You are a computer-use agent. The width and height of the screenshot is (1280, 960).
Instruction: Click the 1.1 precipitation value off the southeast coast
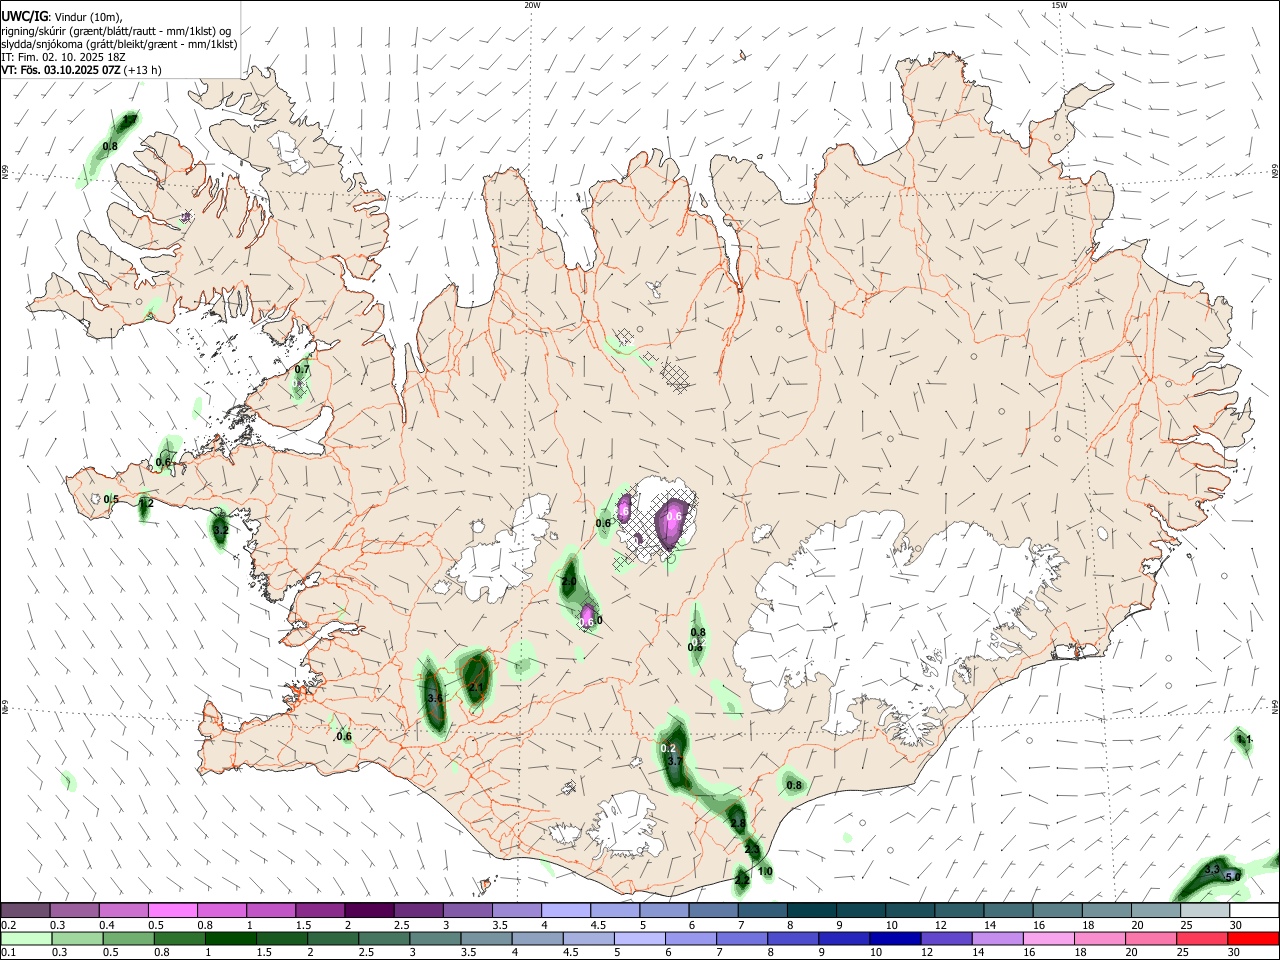point(1244,739)
